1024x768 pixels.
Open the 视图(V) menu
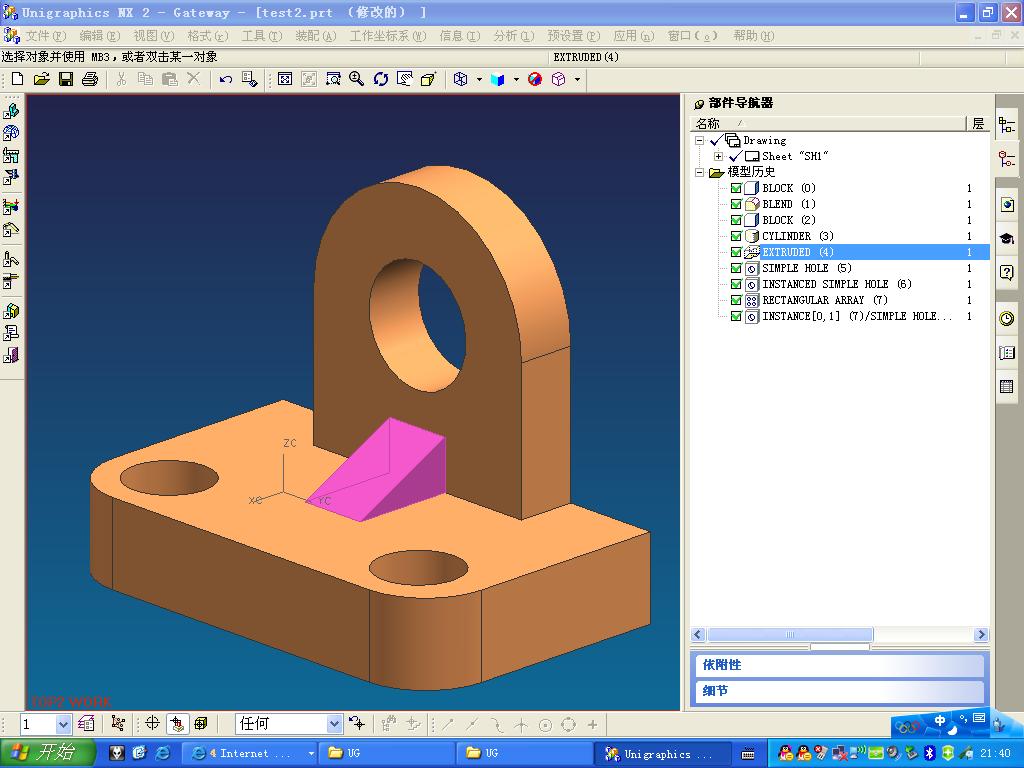click(153, 36)
